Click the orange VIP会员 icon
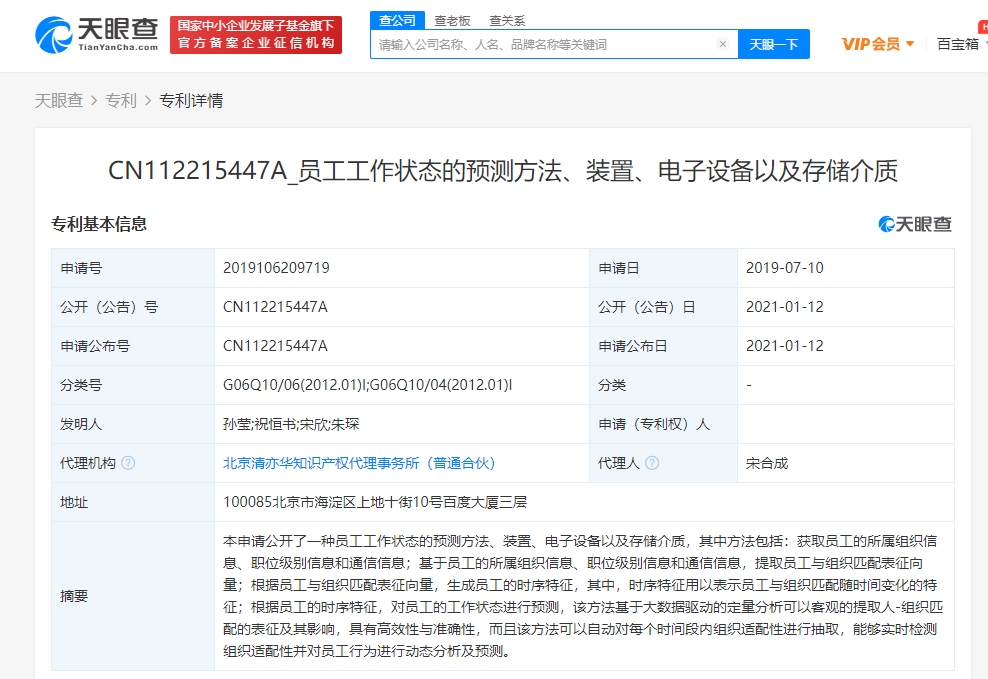Image resolution: width=988 pixels, height=679 pixels. click(870, 44)
